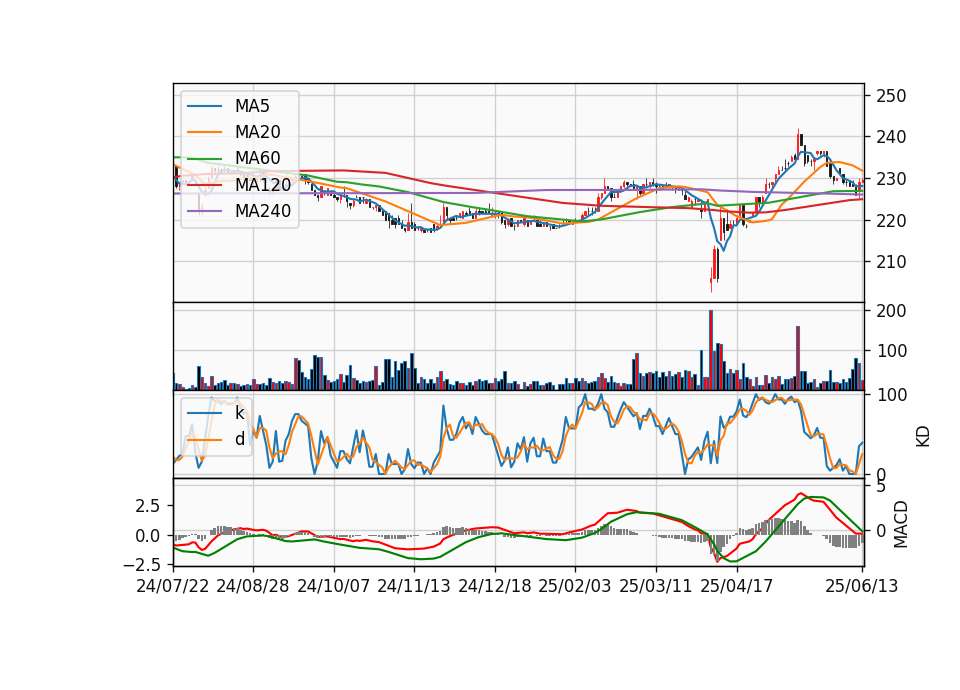Image resolution: width=960 pixels, height=690 pixels.
Task: Click the tallest volume bar in April
Action: click(x=711, y=350)
